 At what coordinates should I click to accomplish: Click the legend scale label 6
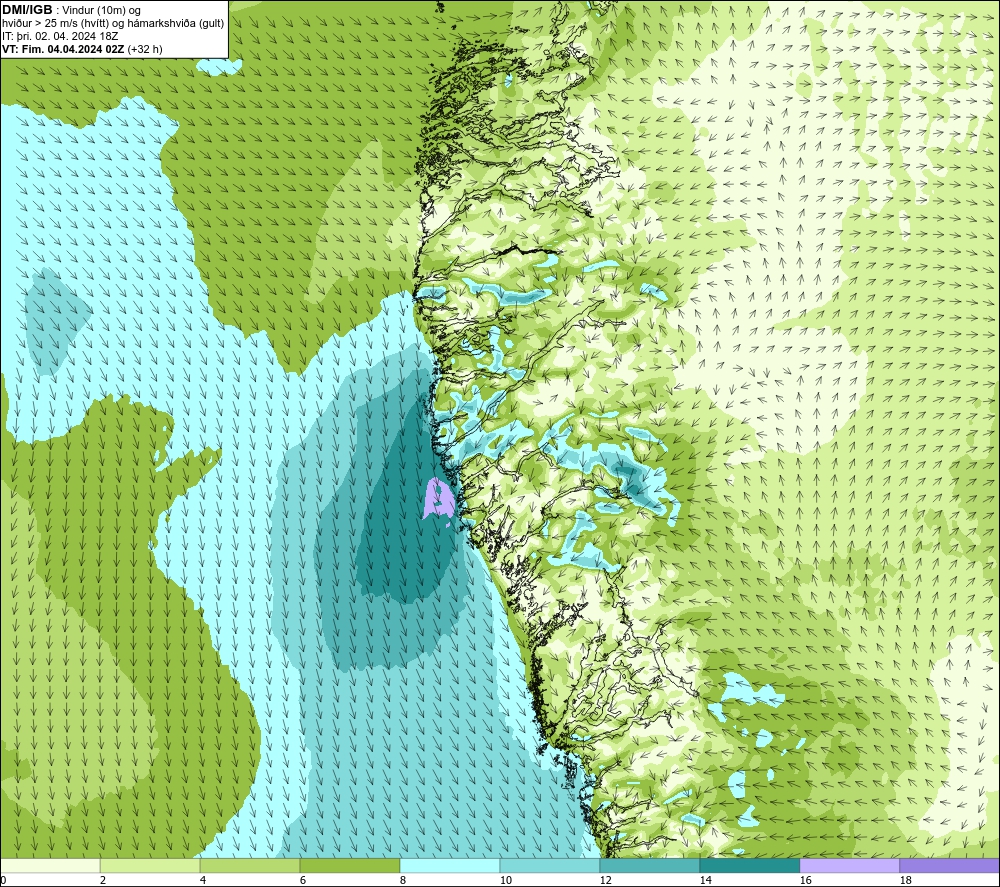click(303, 881)
